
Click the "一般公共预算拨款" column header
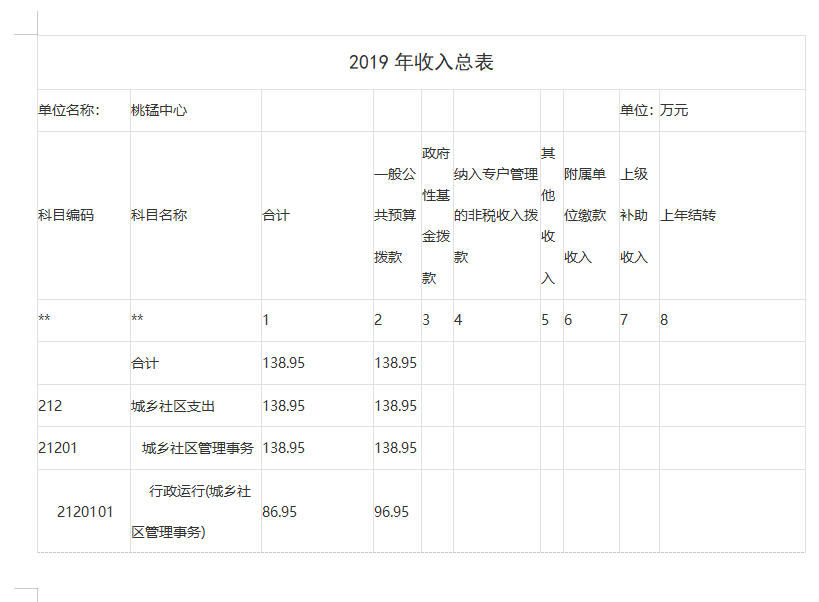[x=394, y=215]
